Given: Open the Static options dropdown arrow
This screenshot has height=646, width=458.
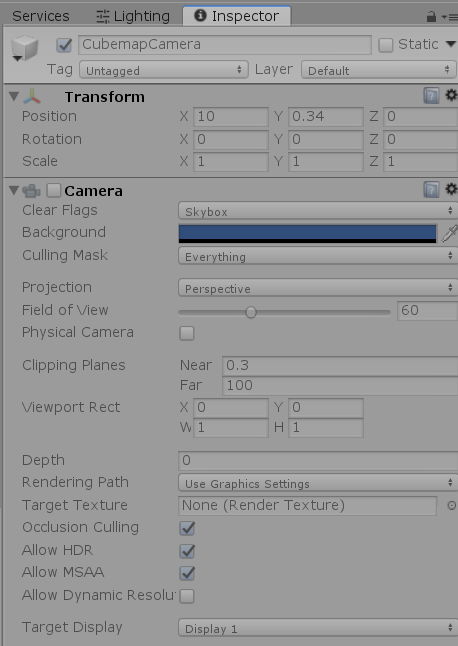Looking at the screenshot, I should point(450,44).
